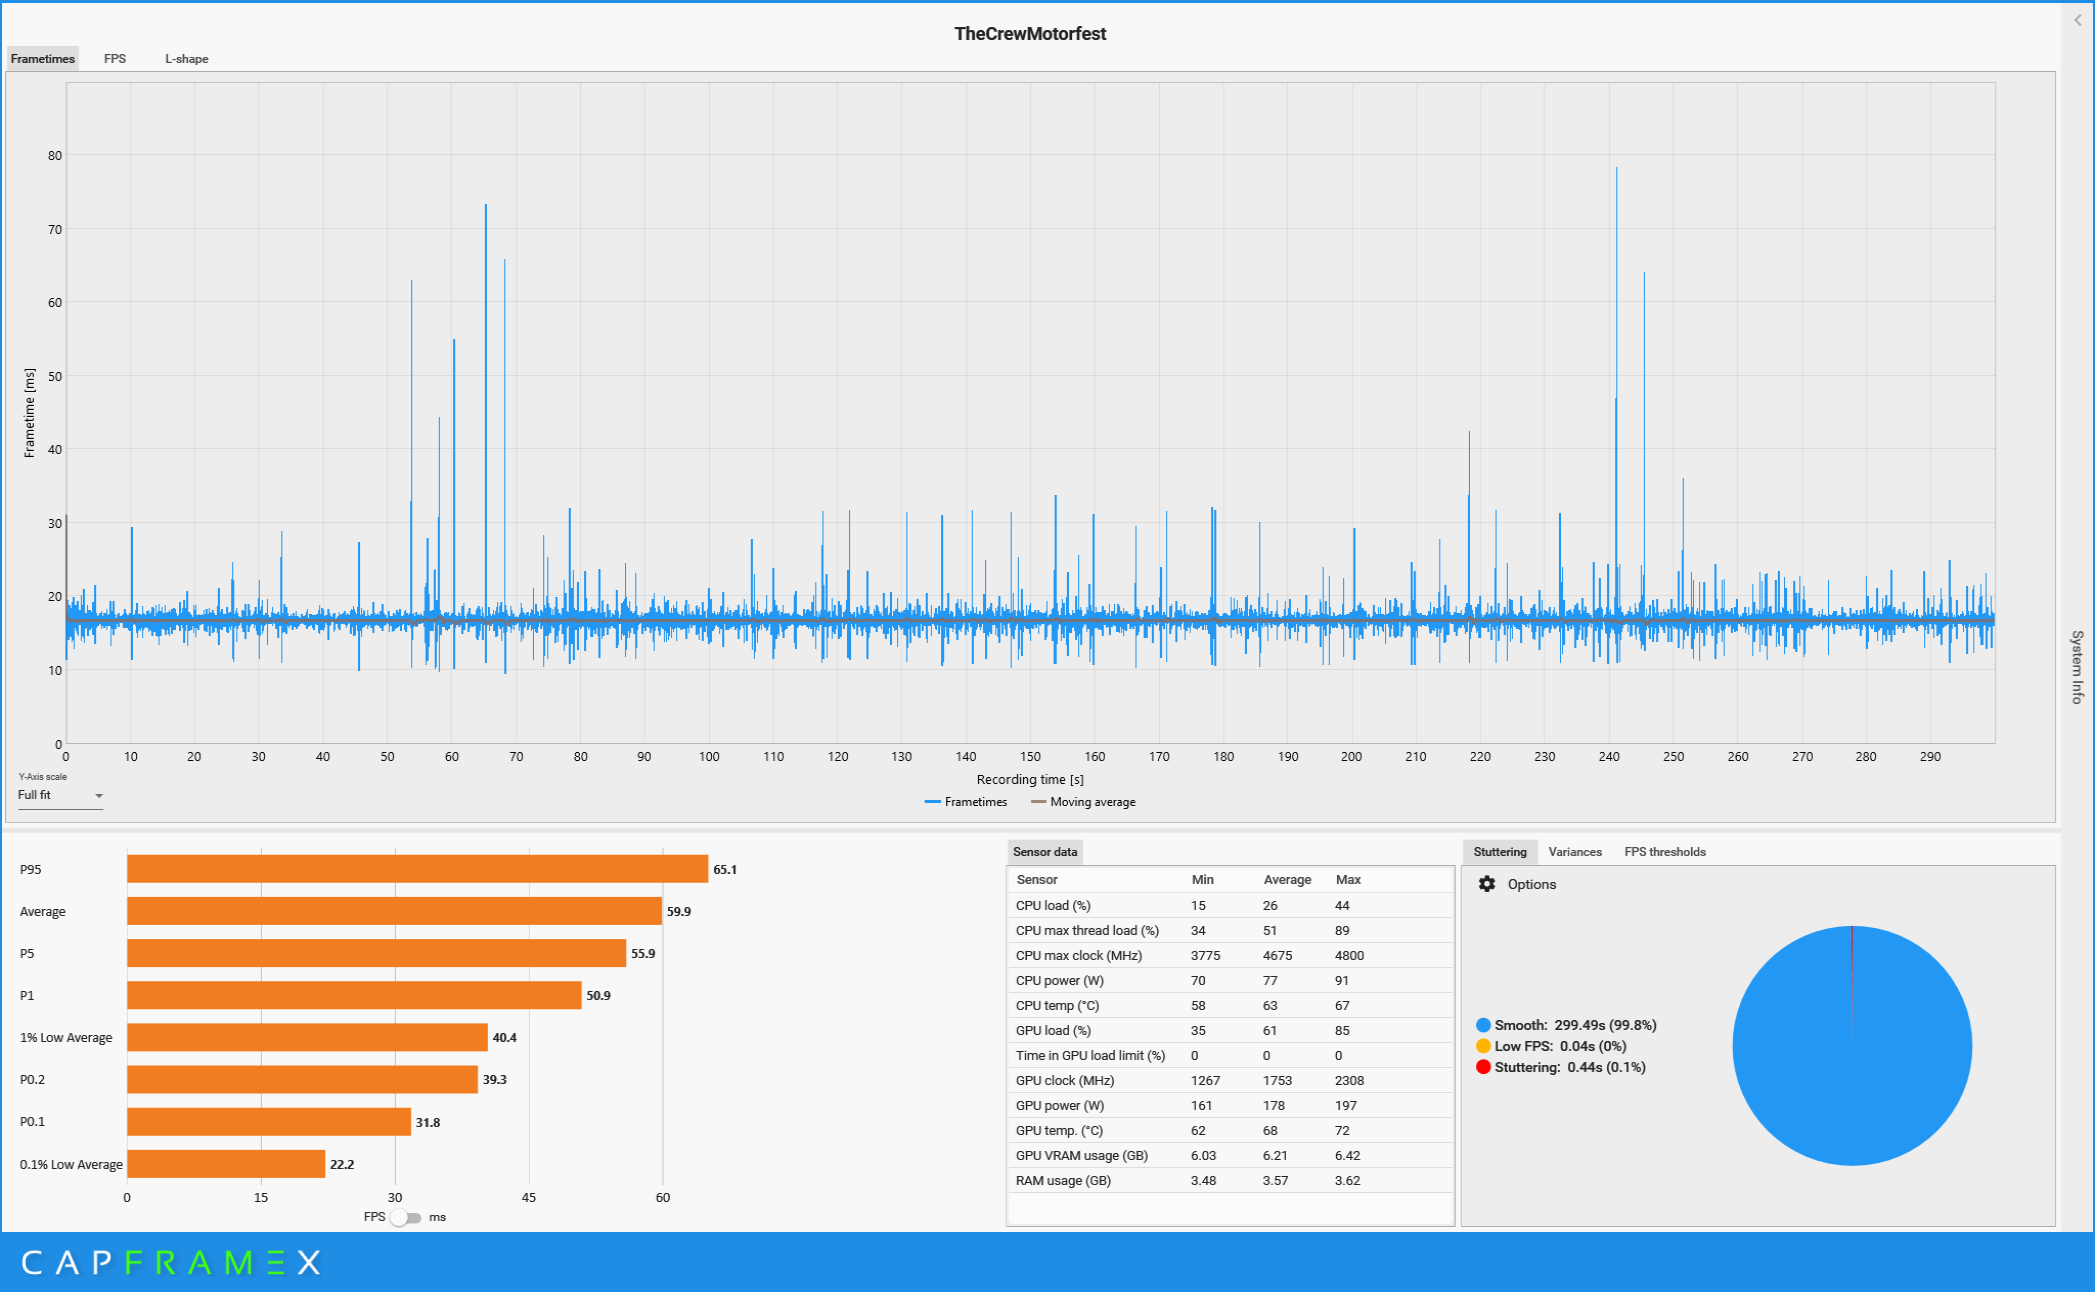Expand the System Info side panel
Viewport: 2095px width, 1292px height.
point(2077,667)
